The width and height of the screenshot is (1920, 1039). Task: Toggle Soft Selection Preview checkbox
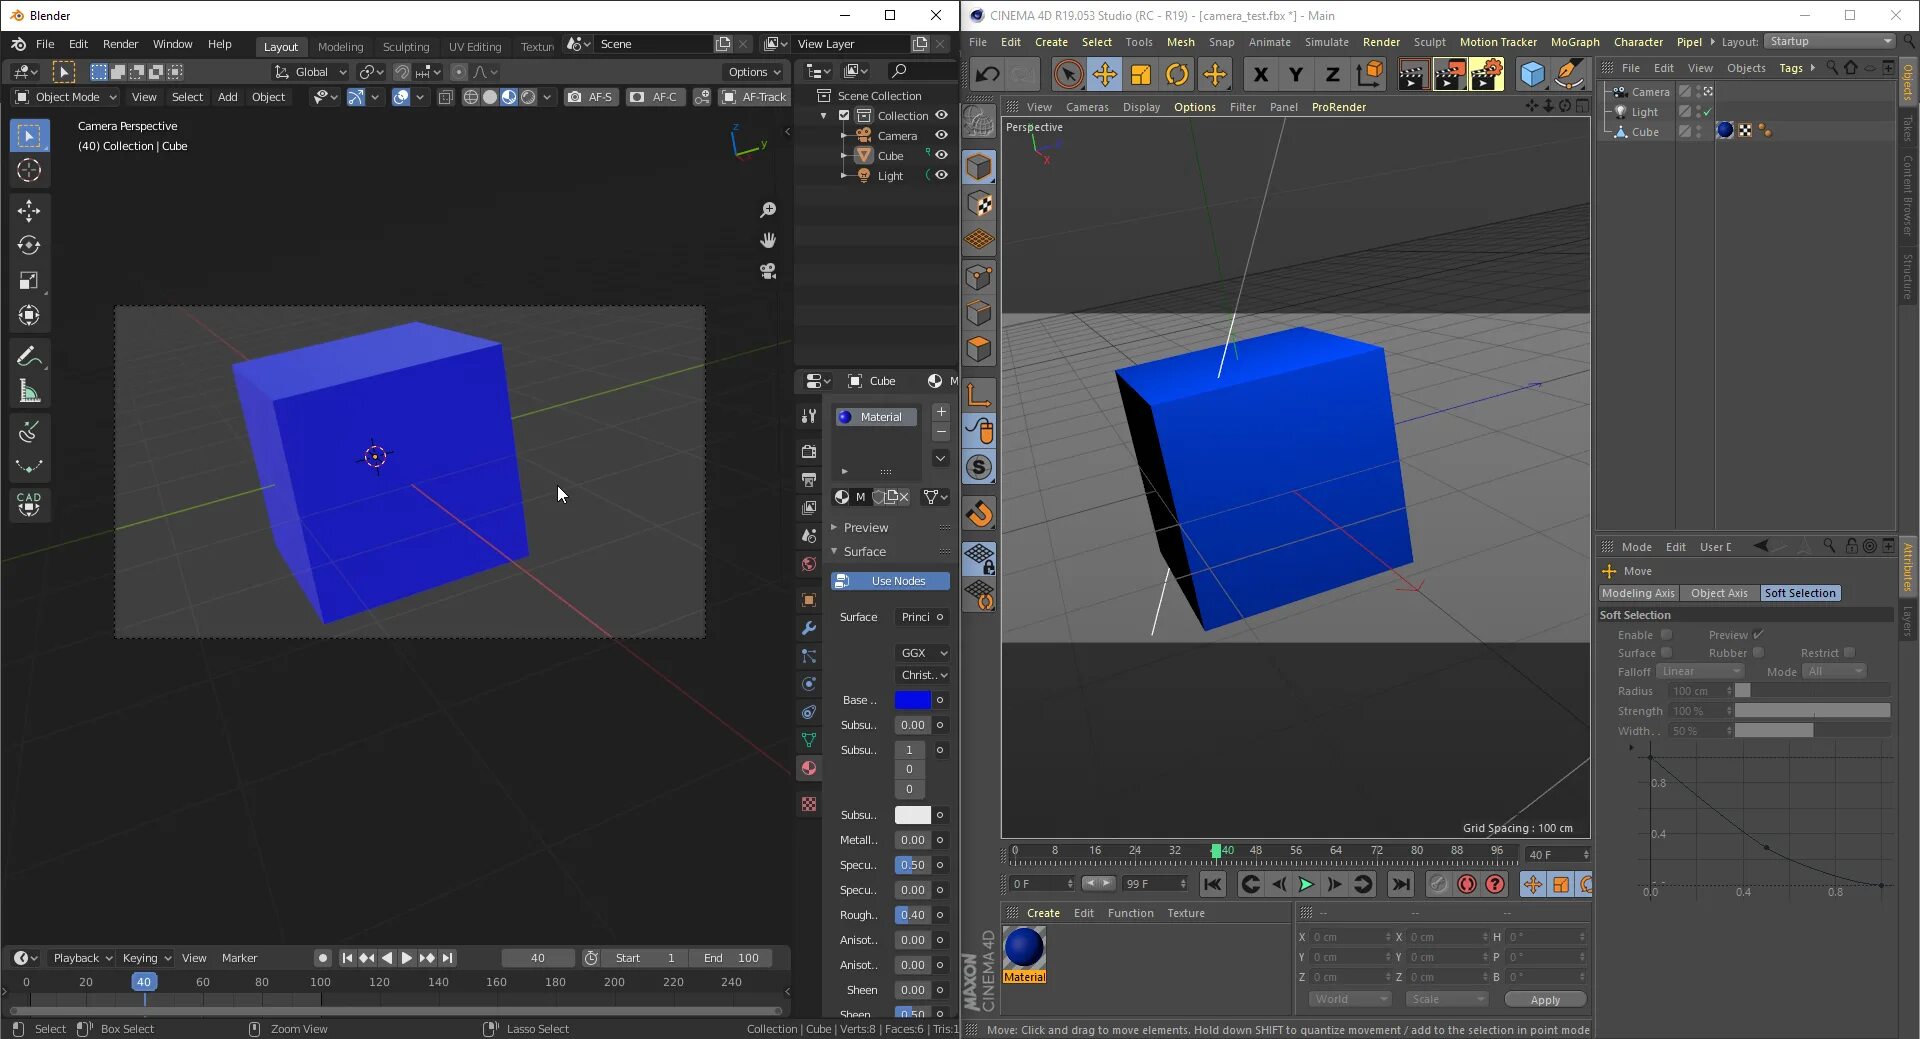[1759, 634]
